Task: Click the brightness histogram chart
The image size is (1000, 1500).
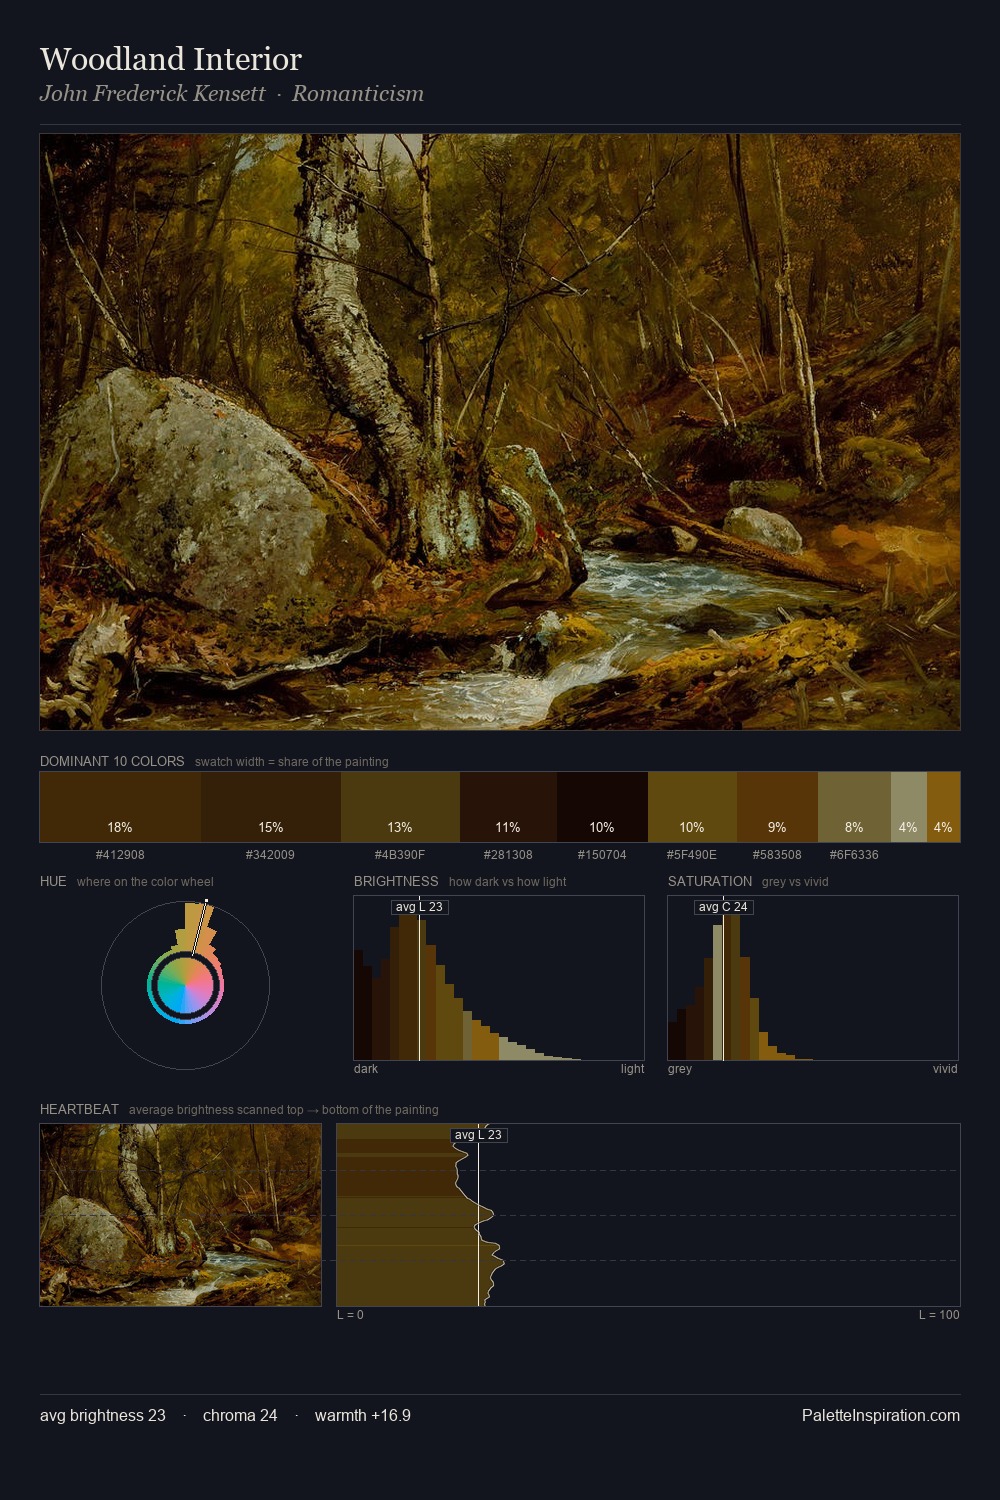Action: (499, 978)
